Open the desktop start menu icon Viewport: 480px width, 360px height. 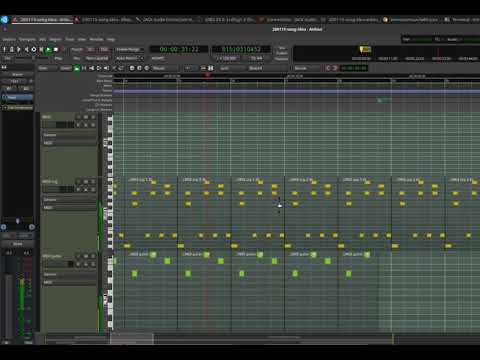click(x=4, y=20)
